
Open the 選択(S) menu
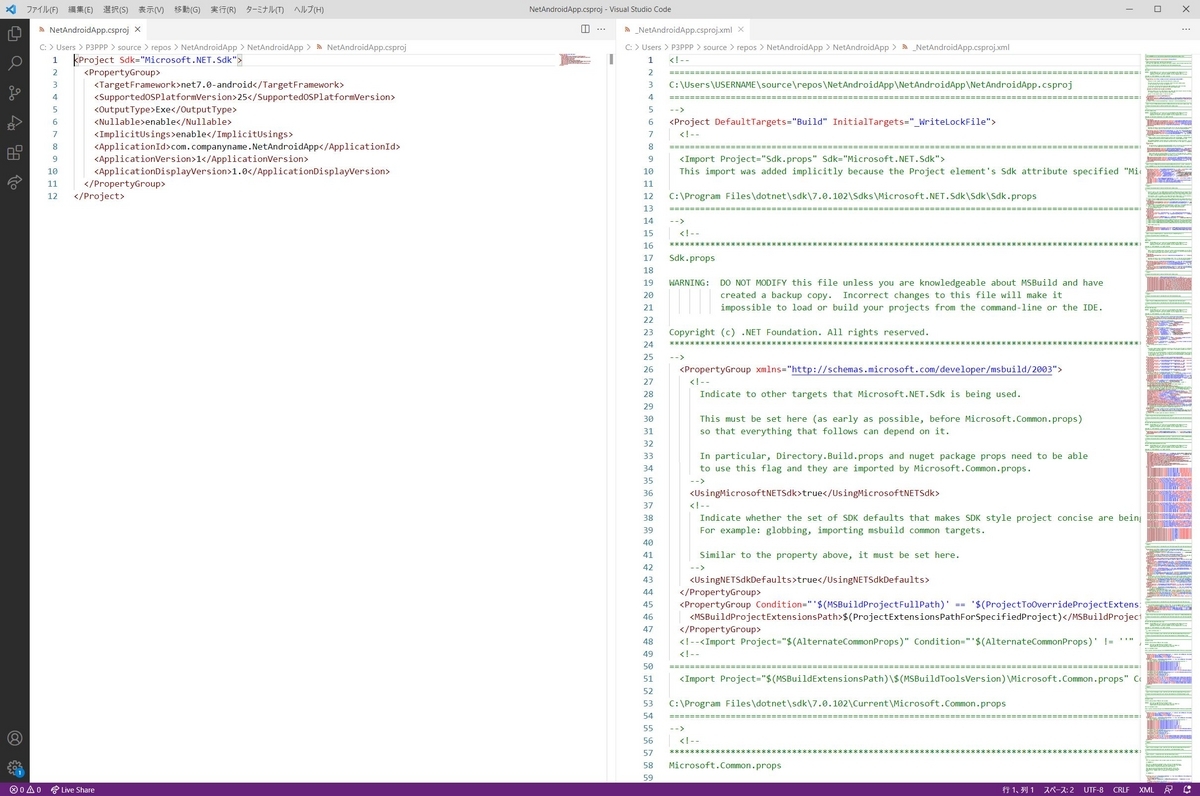(x=115, y=9)
